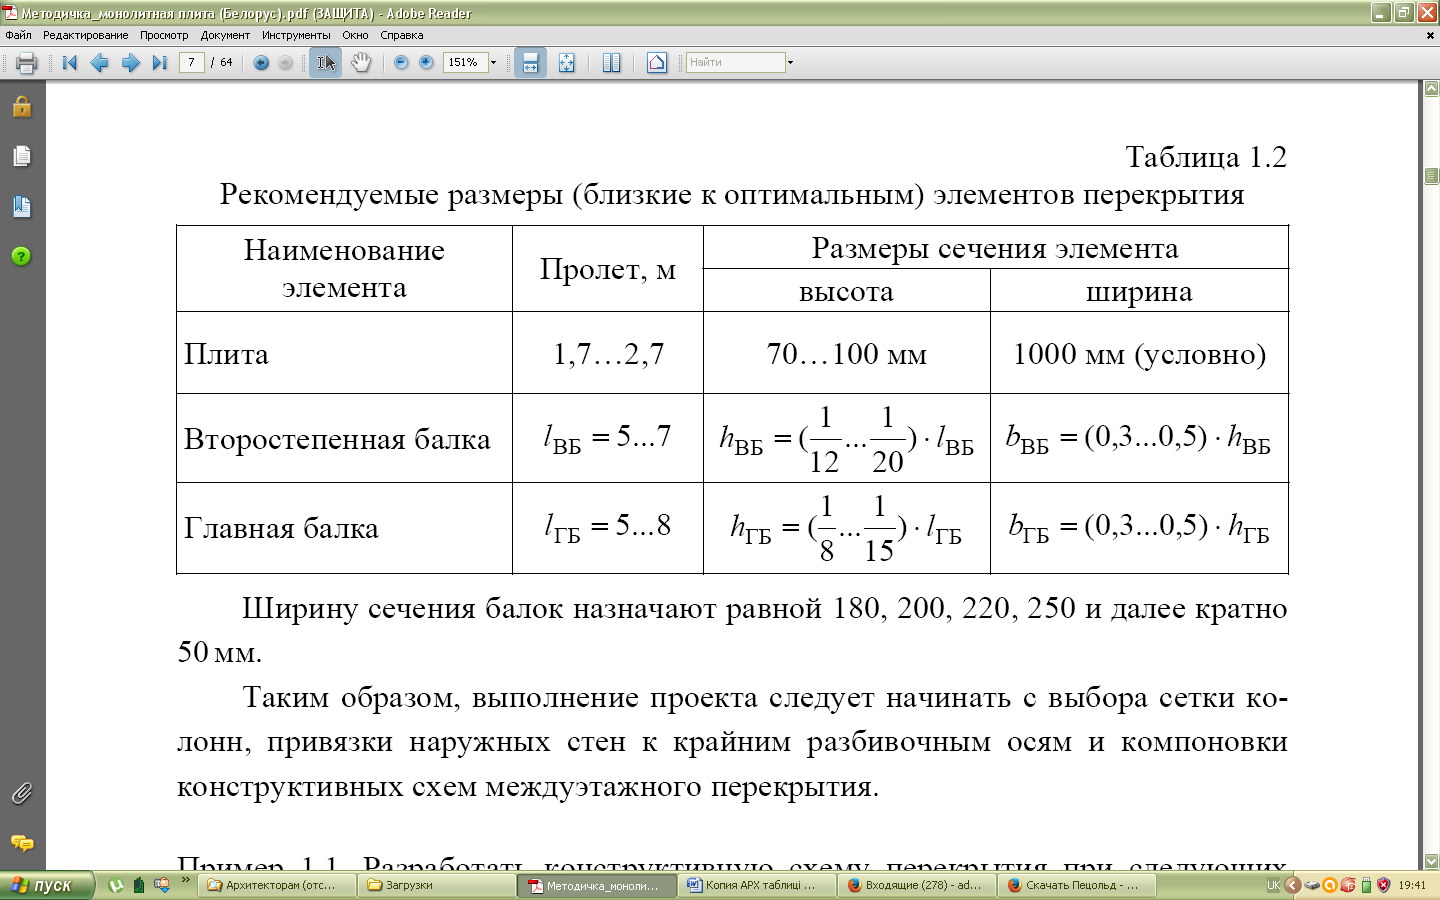Open the Окно menu

[355, 35]
